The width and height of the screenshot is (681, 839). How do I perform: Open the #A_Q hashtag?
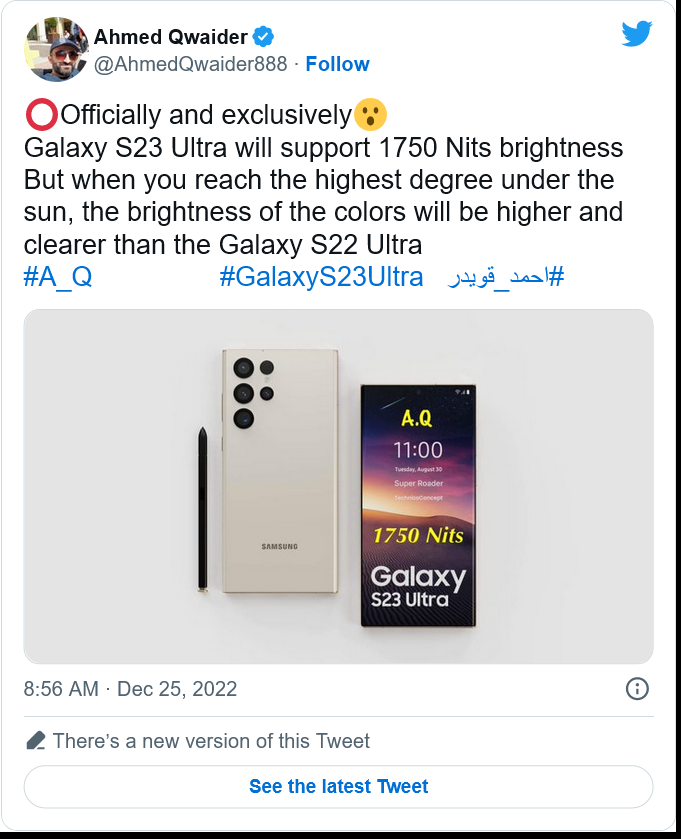tap(58, 277)
